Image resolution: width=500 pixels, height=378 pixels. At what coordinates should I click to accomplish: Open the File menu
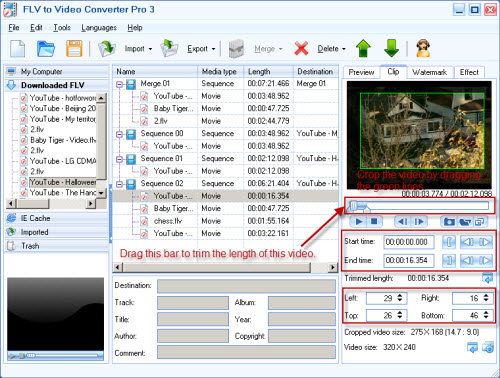[x=14, y=28]
